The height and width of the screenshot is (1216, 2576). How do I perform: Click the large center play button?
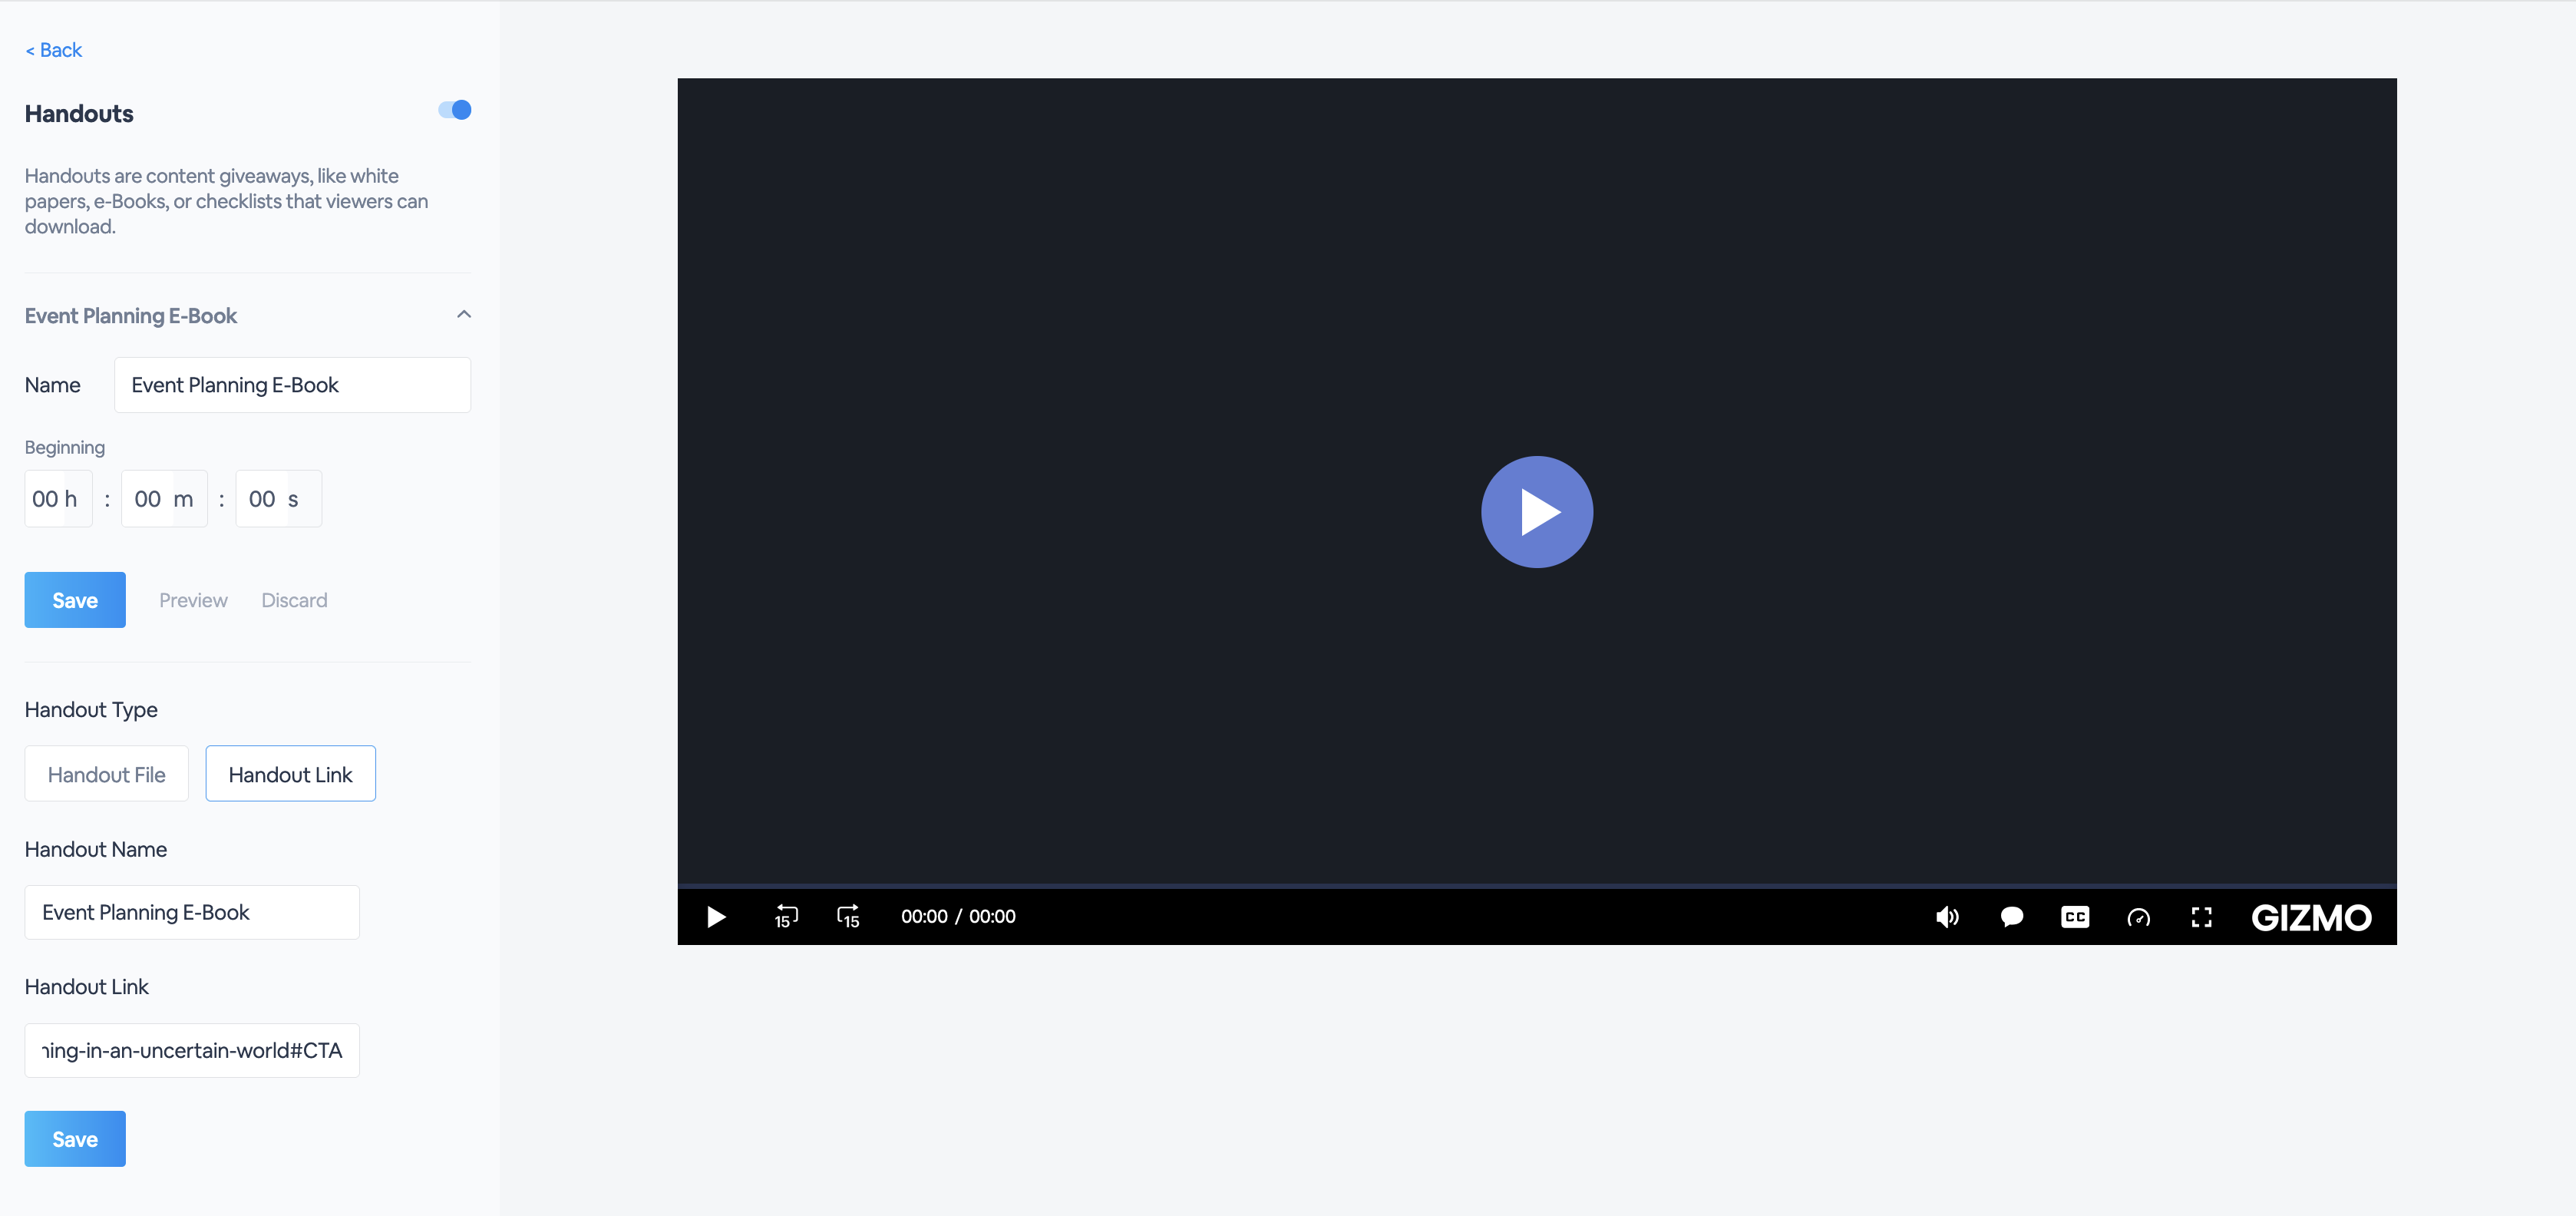pos(1536,512)
